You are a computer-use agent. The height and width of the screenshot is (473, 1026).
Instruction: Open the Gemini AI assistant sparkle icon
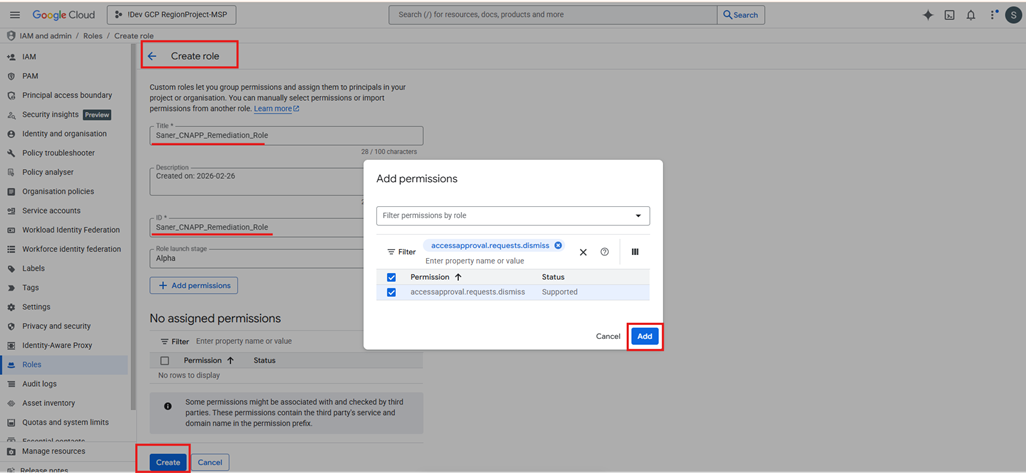coord(927,15)
